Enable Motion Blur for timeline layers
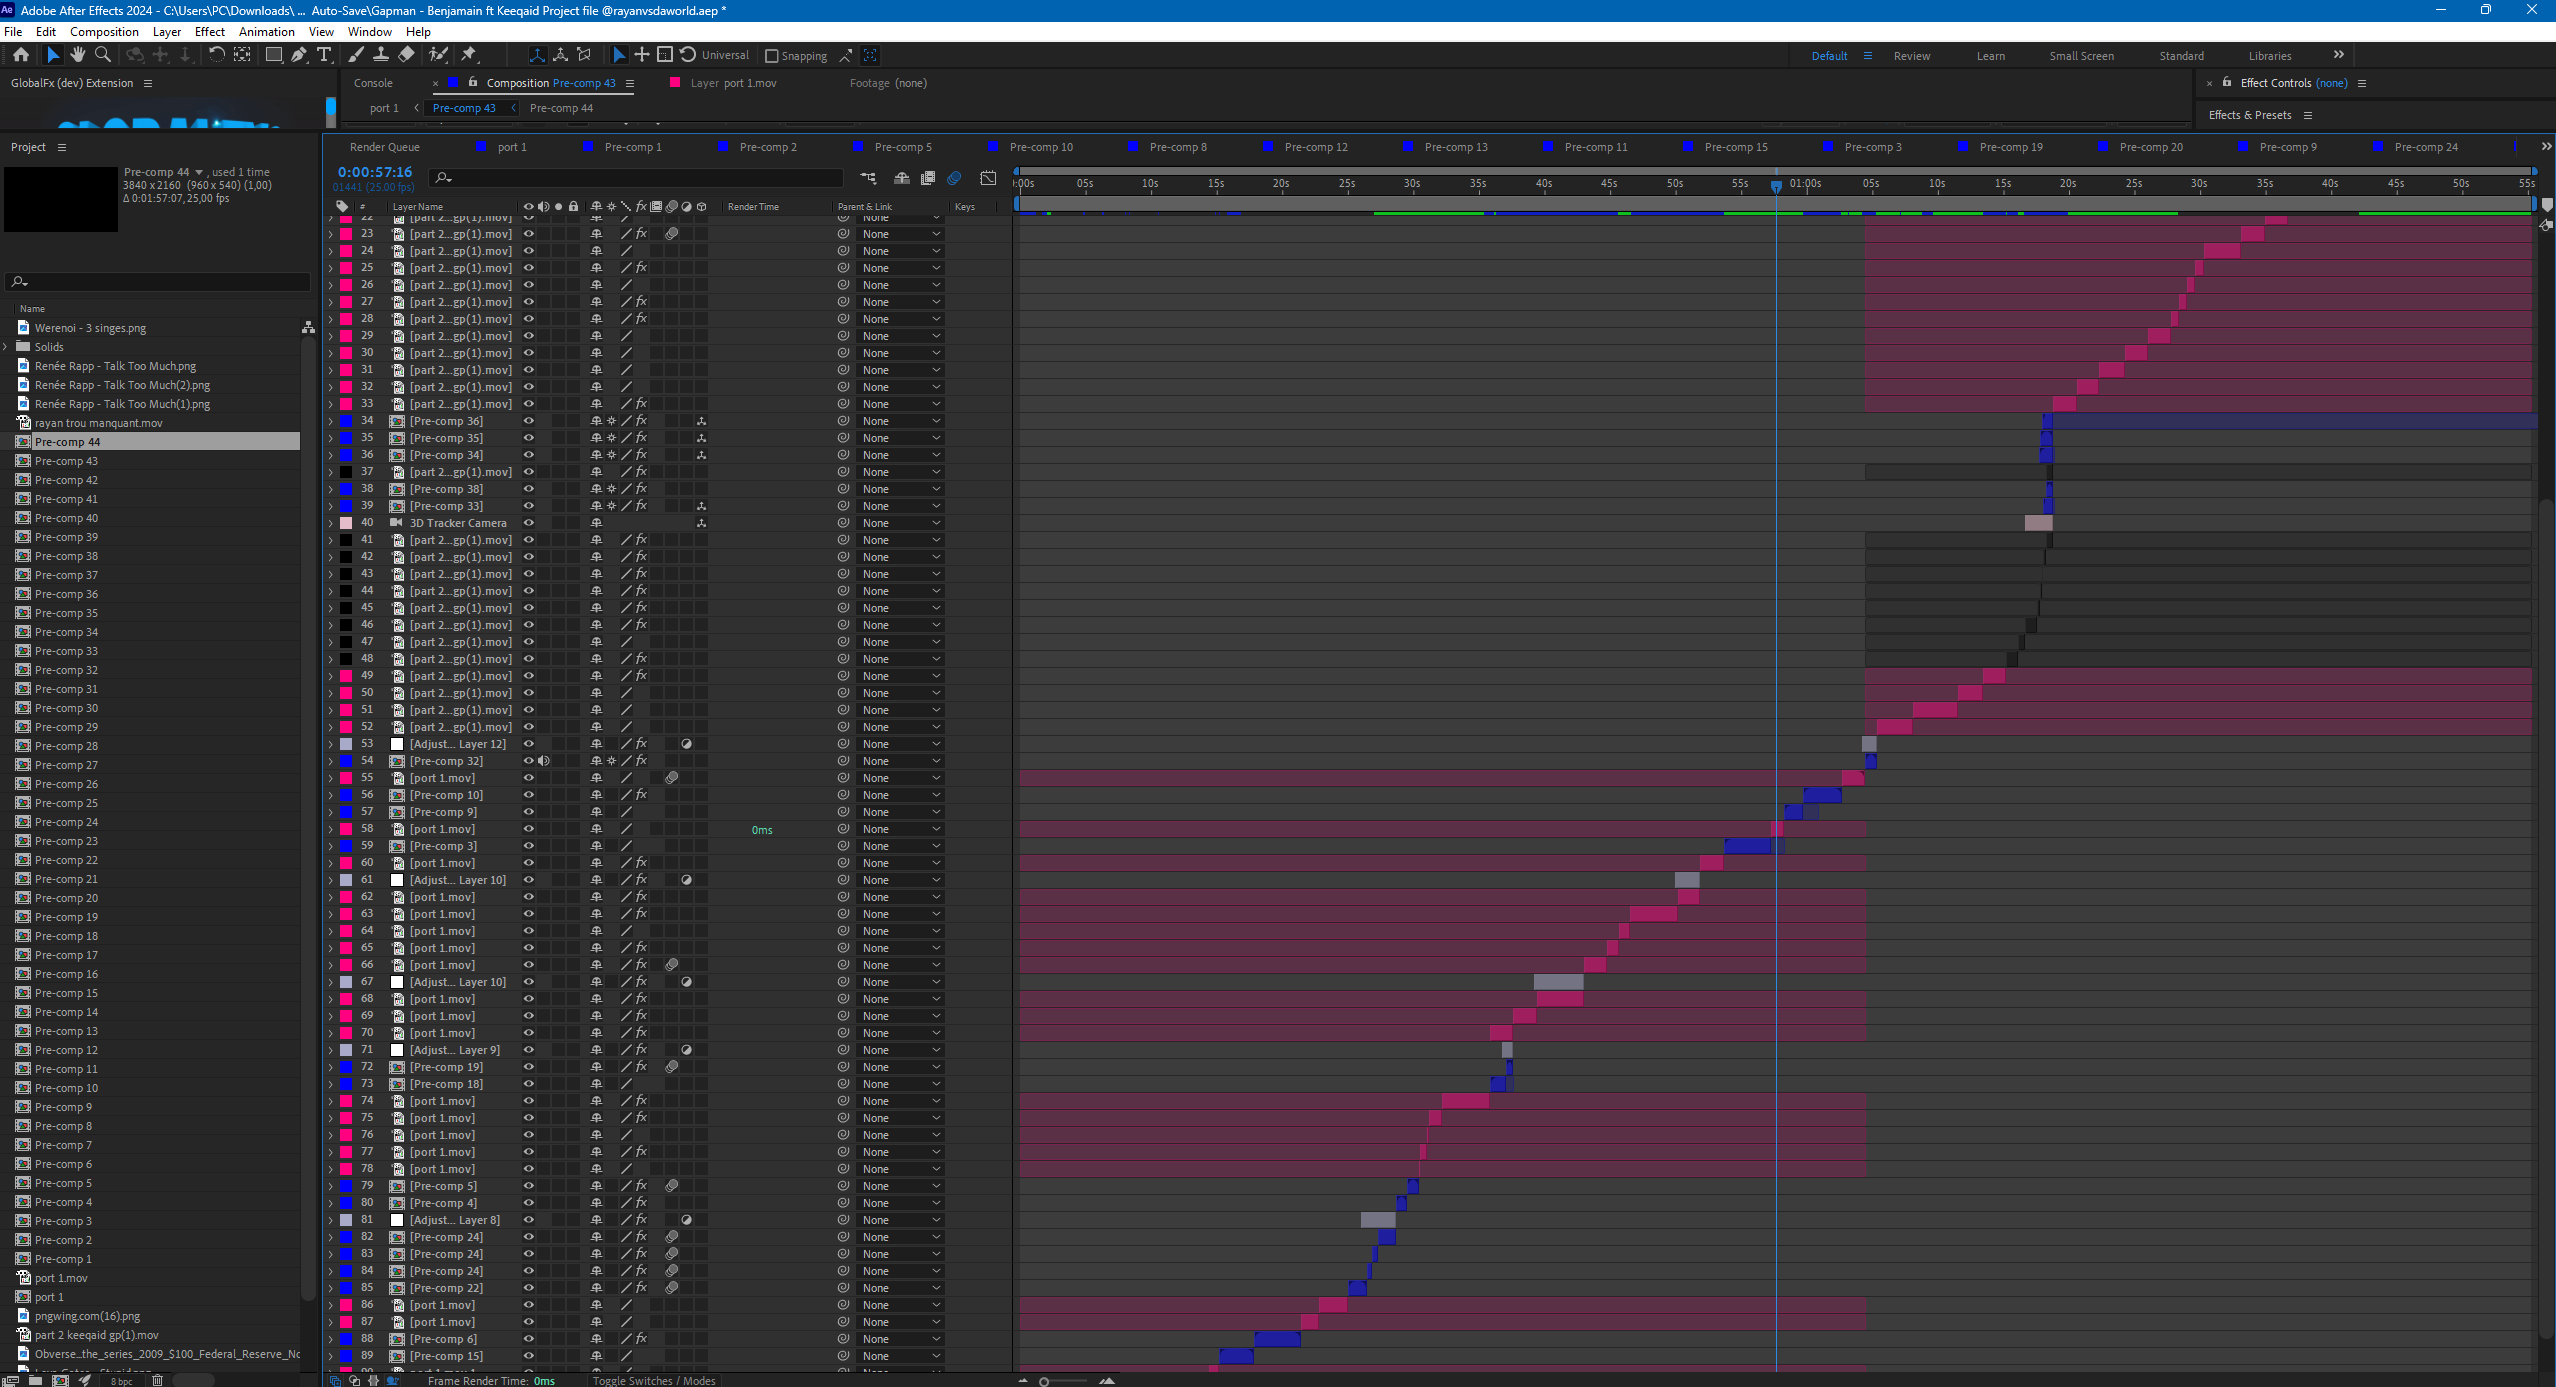The height and width of the screenshot is (1387, 2556). click(954, 178)
